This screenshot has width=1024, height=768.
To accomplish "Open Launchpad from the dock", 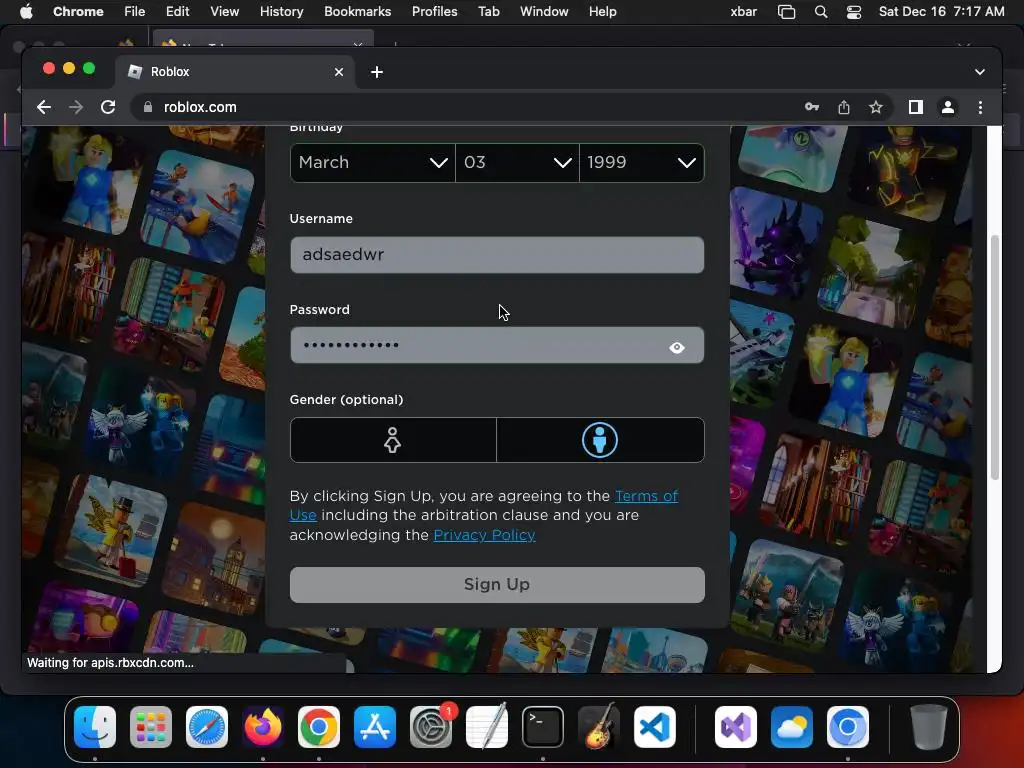I will [151, 727].
